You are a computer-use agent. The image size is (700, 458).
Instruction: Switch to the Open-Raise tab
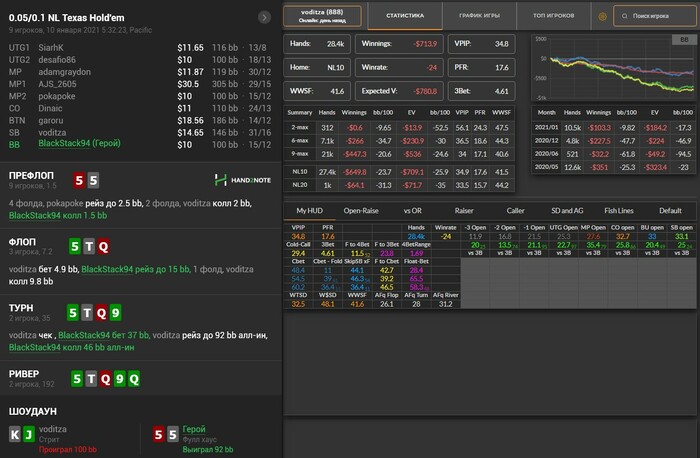coord(361,211)
